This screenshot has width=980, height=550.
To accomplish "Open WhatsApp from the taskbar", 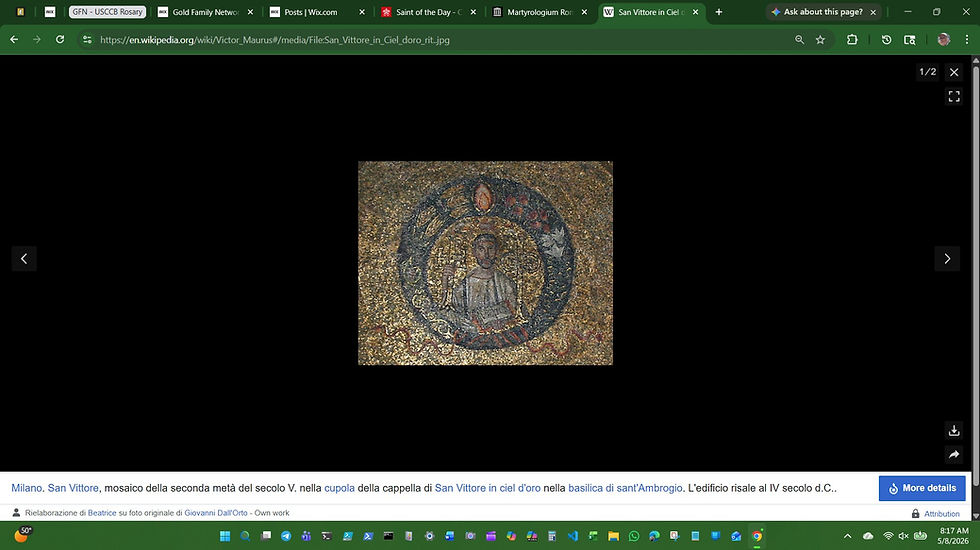I will tap(634, 536).
